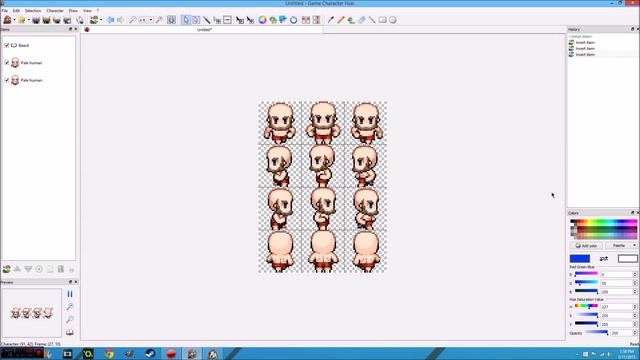The width and height of the screenshot is (640, 360).
Task: Open the Selection menu
Action: [33, 11]
